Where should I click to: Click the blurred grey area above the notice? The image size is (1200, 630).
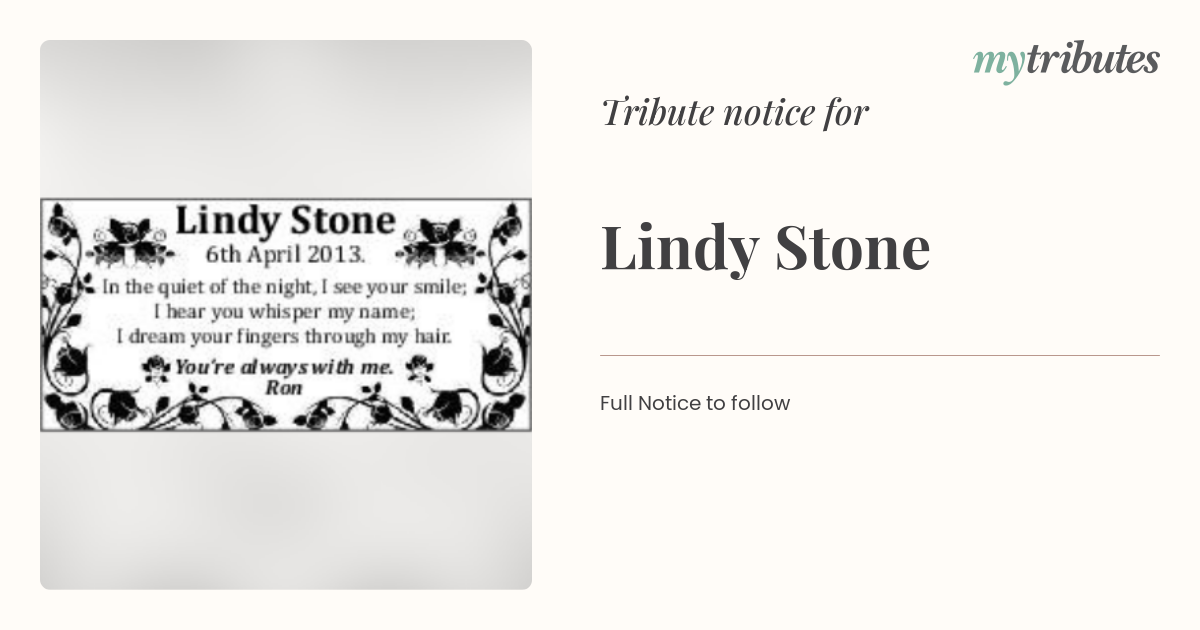pos(286,119)
